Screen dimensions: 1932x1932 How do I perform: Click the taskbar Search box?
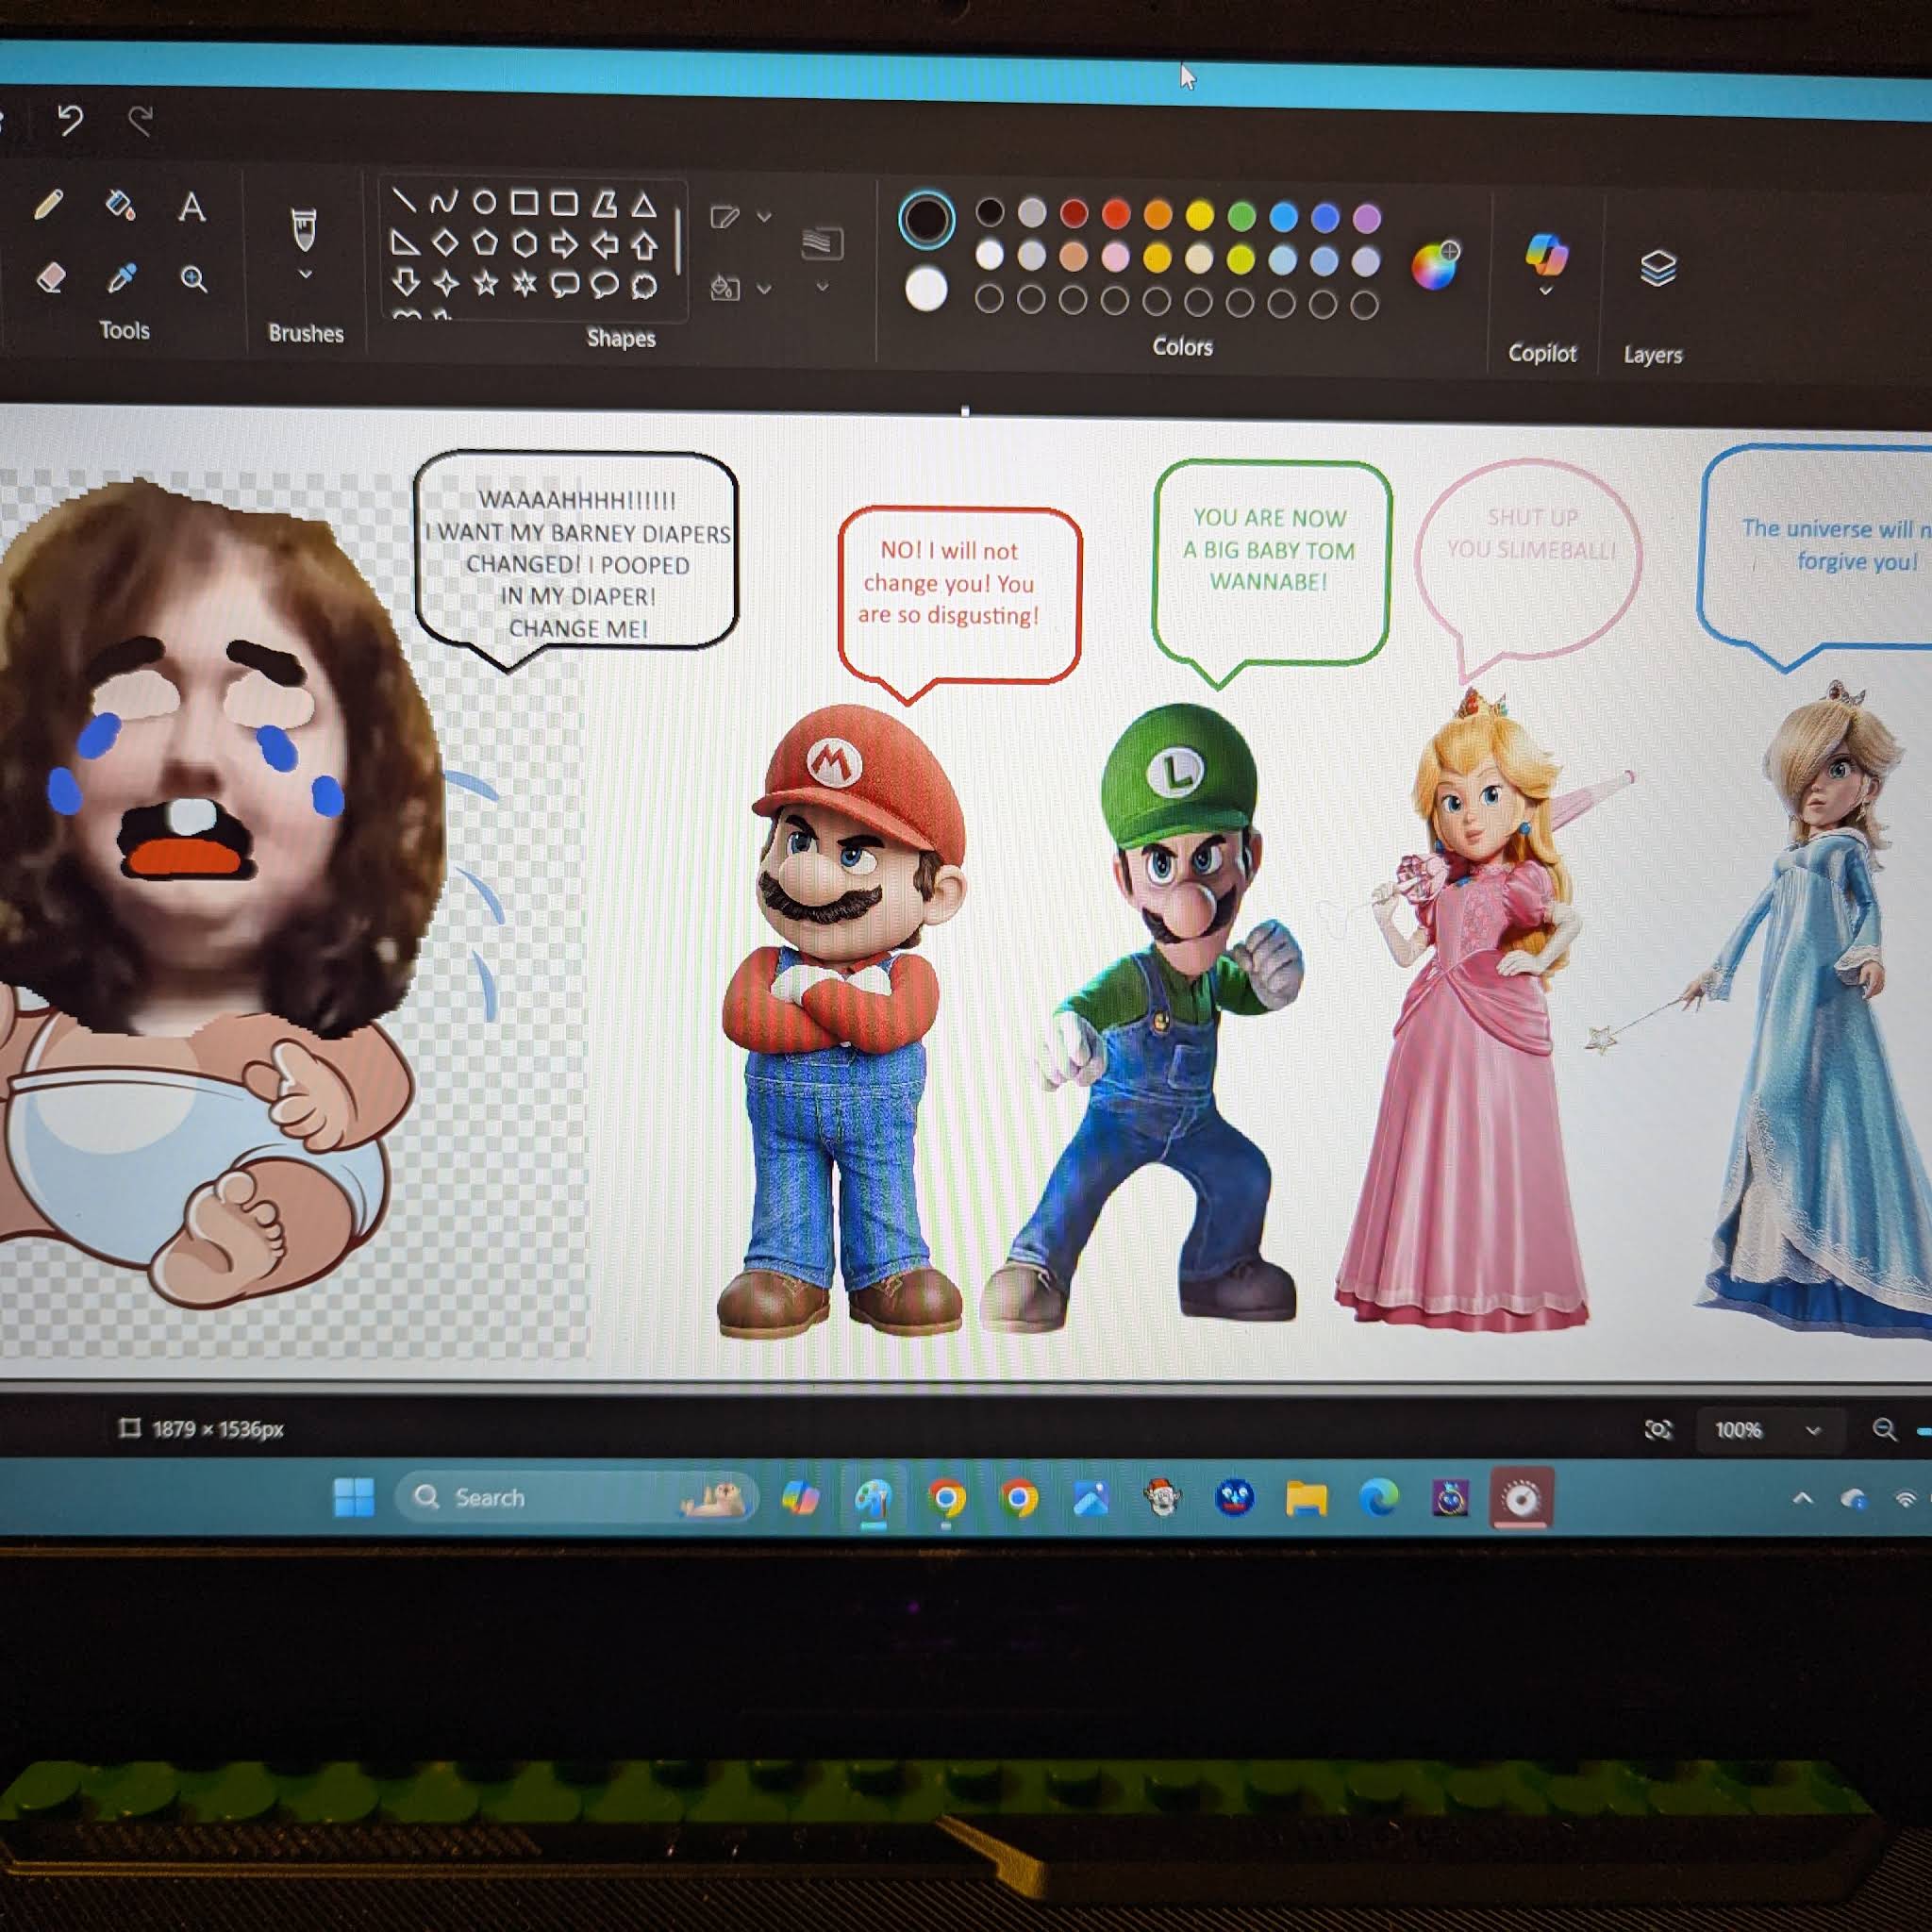click(577, 1497)
